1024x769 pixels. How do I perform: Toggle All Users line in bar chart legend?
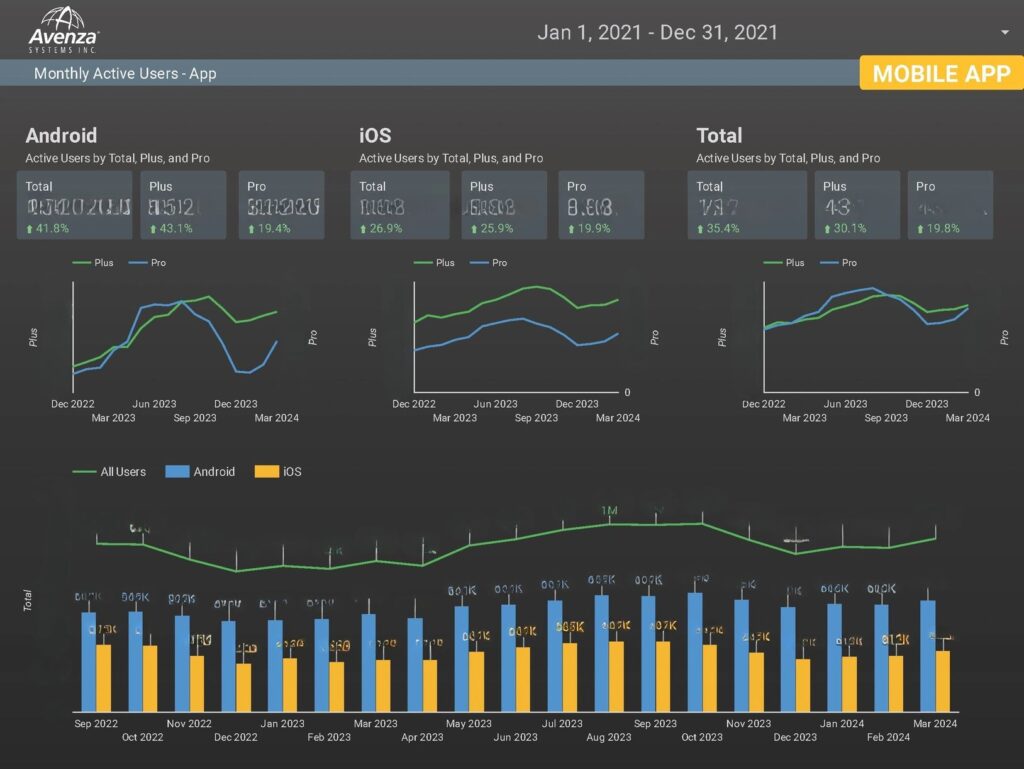(x=109, y=471)
